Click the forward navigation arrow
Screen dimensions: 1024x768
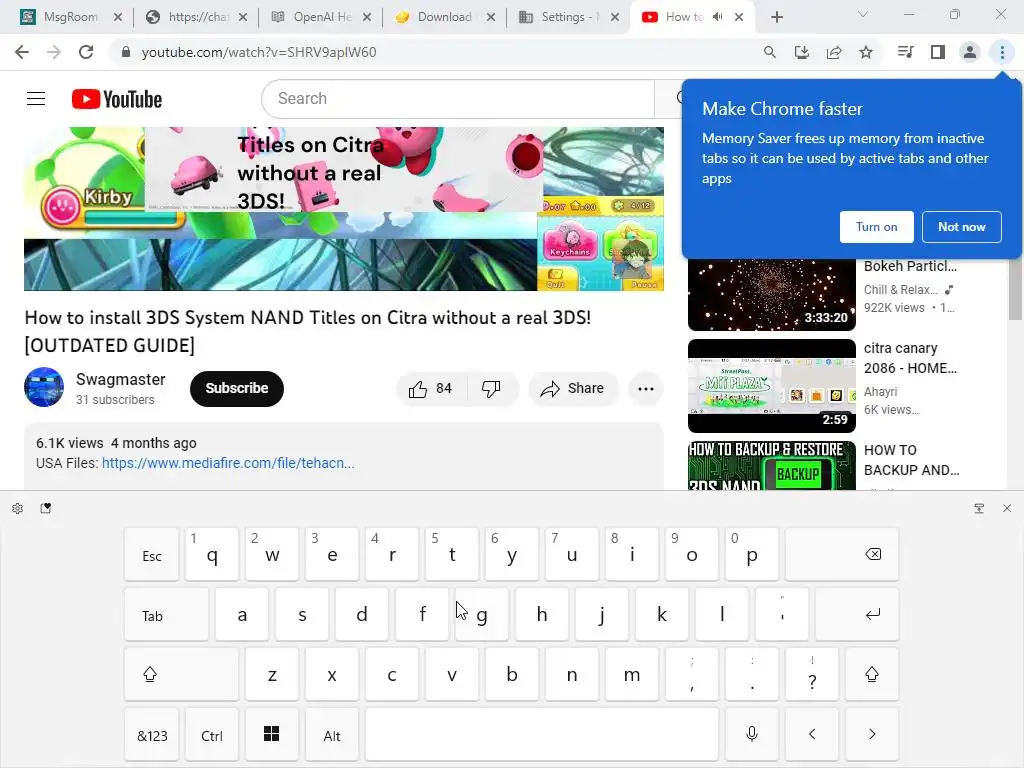(54, 52)
